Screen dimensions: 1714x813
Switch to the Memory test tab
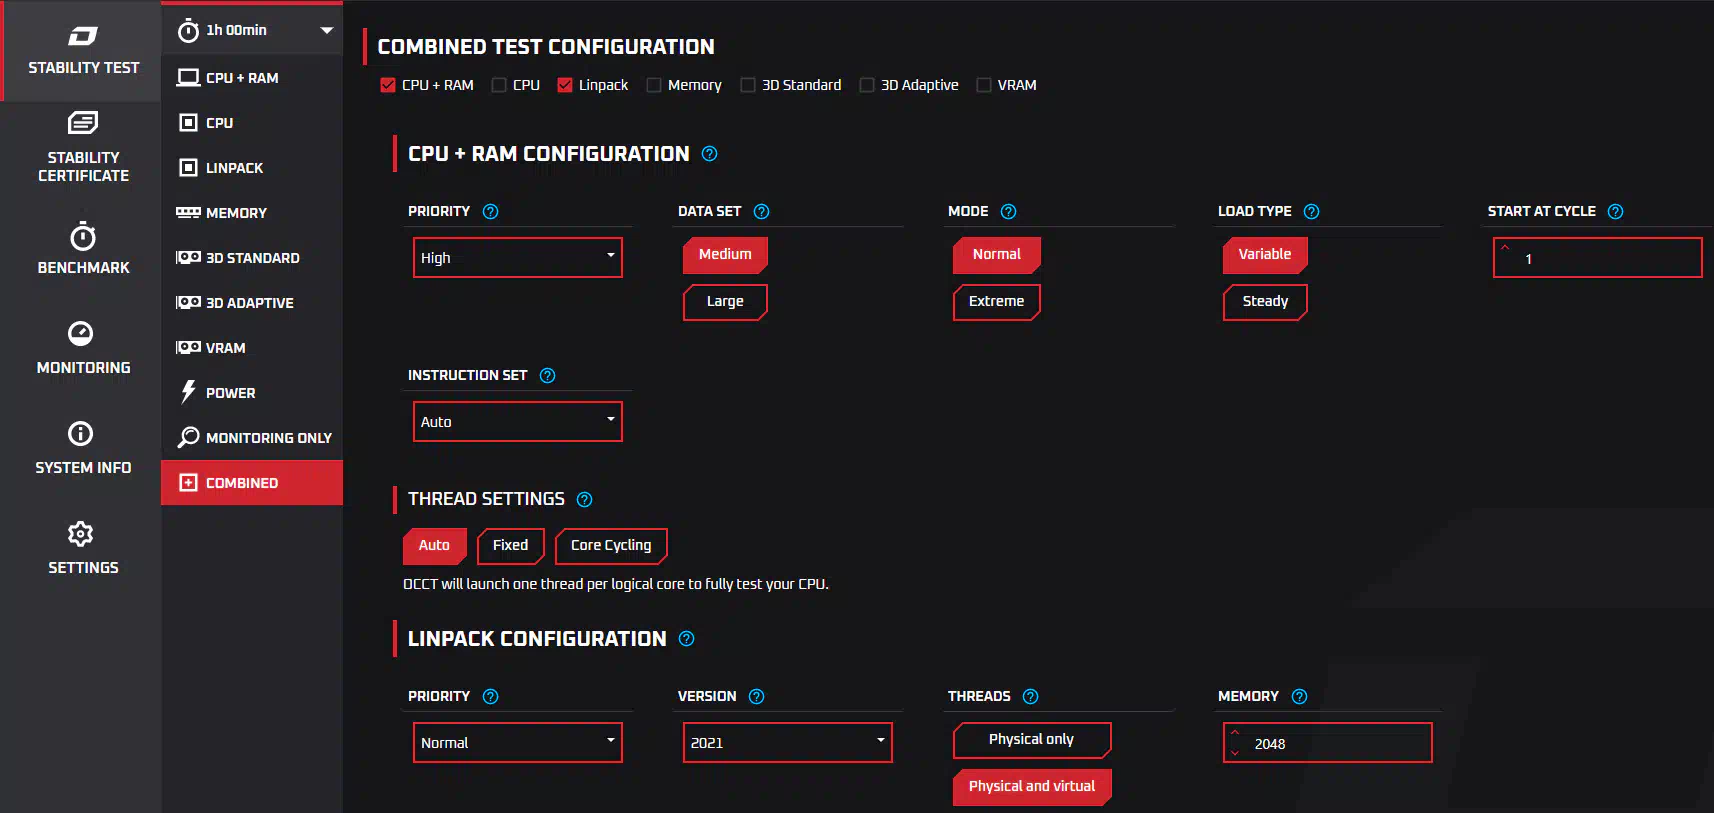252,212
